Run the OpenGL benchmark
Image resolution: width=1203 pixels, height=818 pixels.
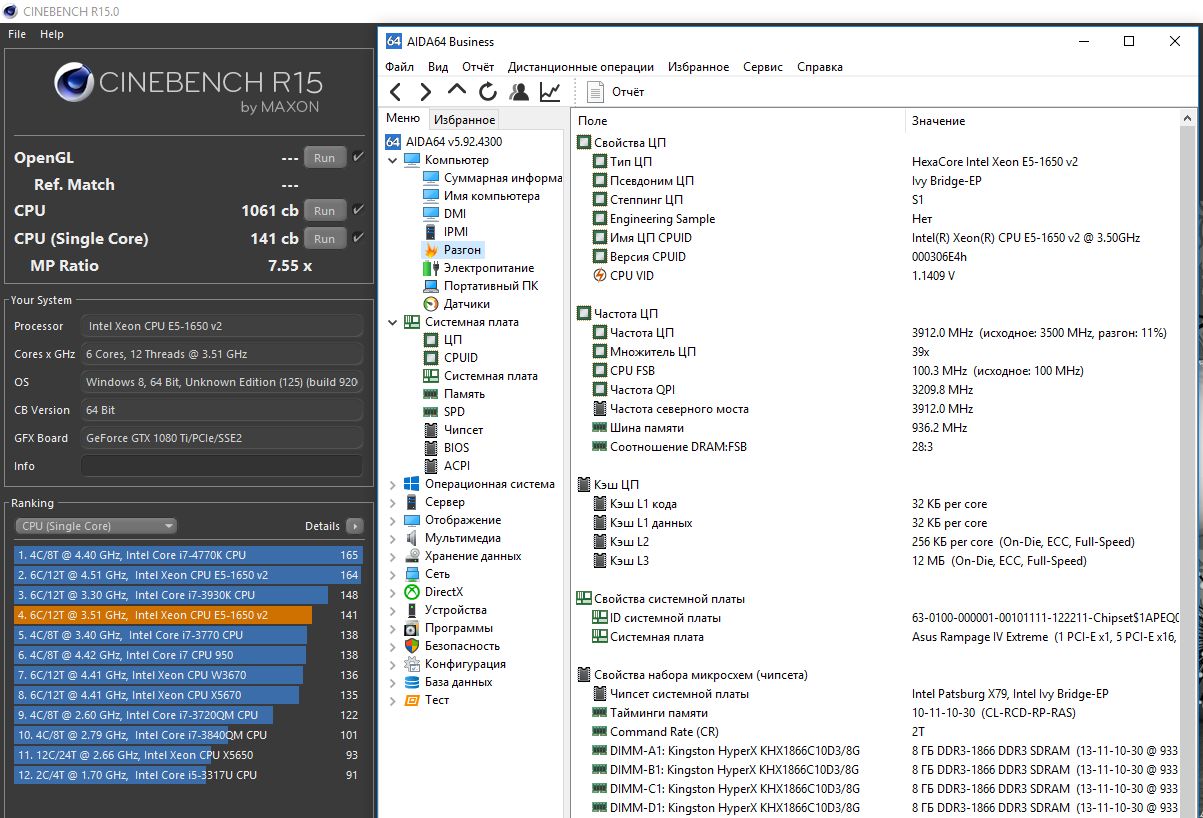[325, 158]
